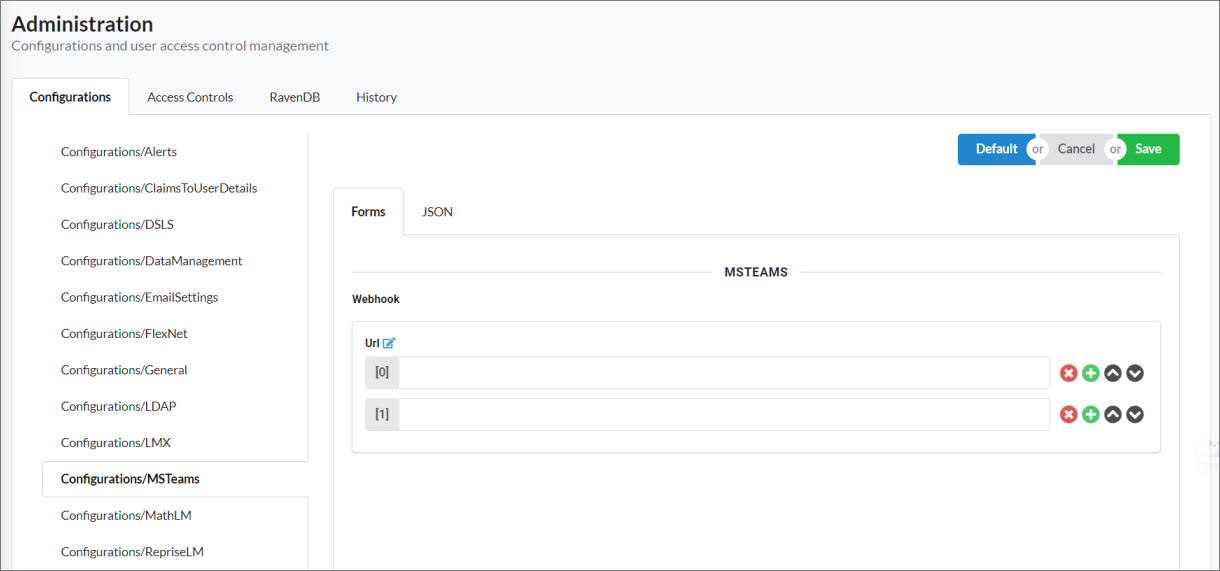This screenshot has width=1220, height=571.
Task: Click the edit icon next to Url
Action: (389, 343)
